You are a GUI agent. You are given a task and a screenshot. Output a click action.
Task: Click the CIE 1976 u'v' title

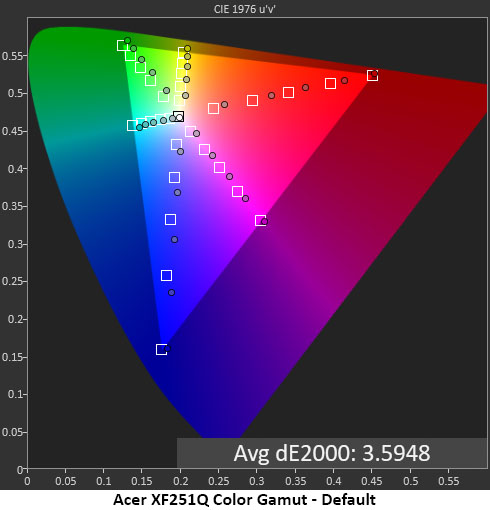tap(245, 9)
